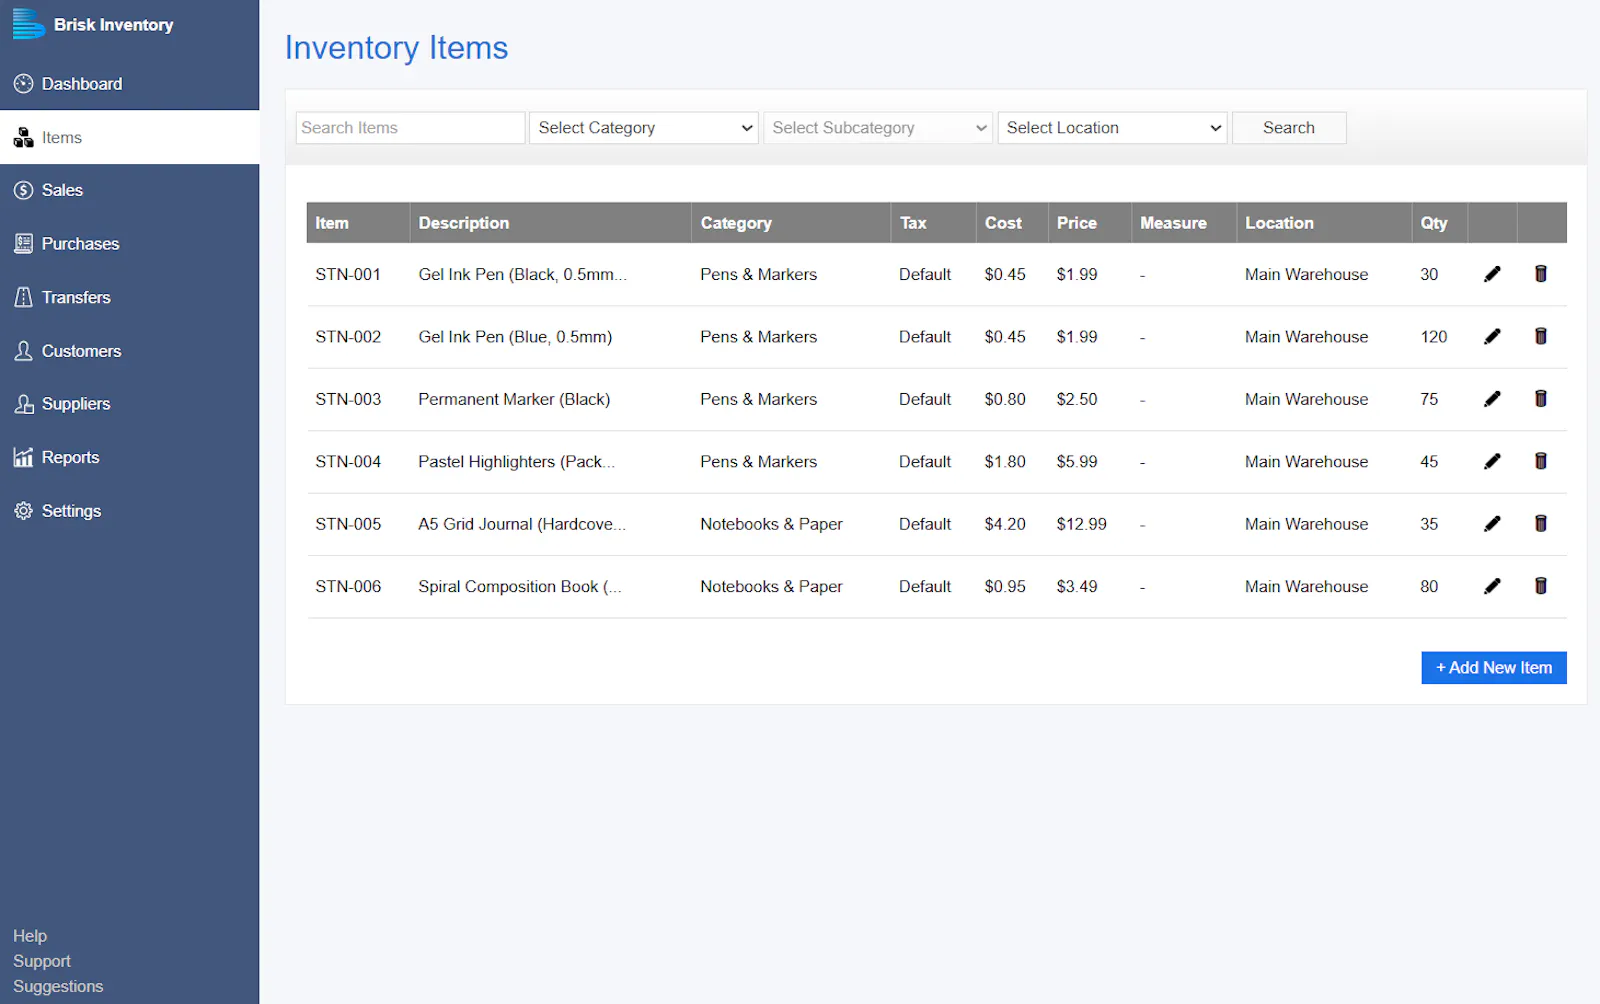1600x1004 pixels.
Task: Delete item STN-006 with the trash icon
Action: [1541, 586]
